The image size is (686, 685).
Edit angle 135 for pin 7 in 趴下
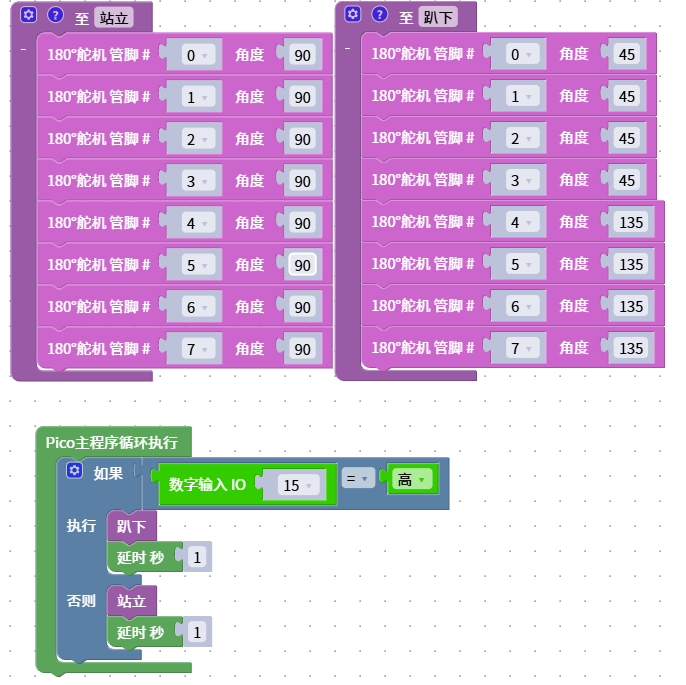pos(631,348)
